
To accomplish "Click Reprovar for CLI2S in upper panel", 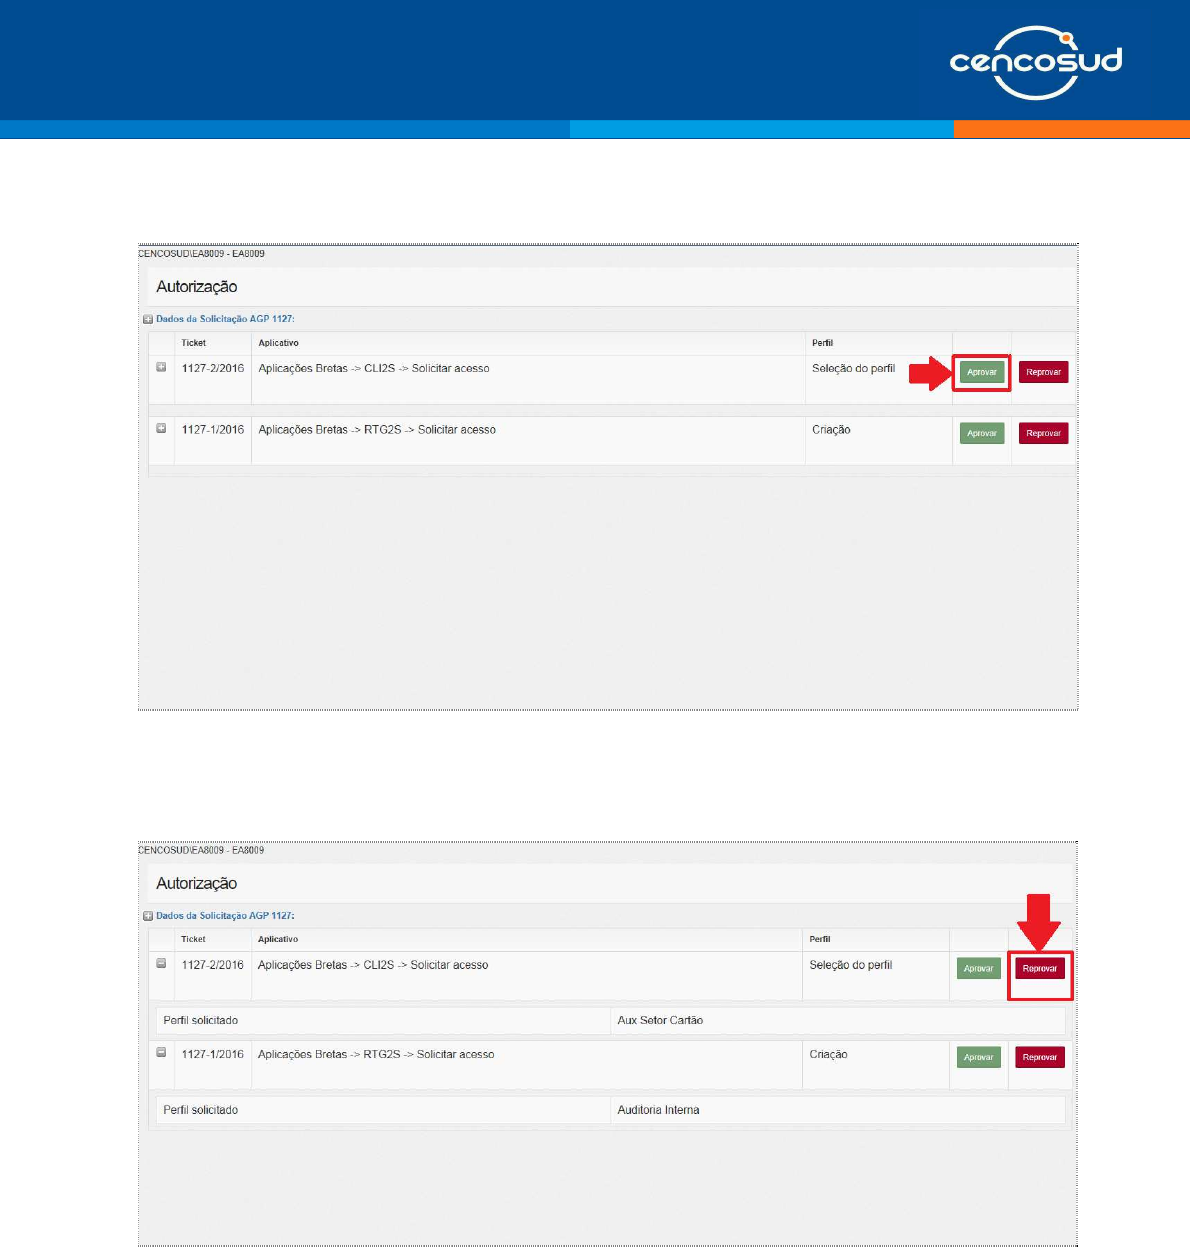I will [x=1043, y=372].
